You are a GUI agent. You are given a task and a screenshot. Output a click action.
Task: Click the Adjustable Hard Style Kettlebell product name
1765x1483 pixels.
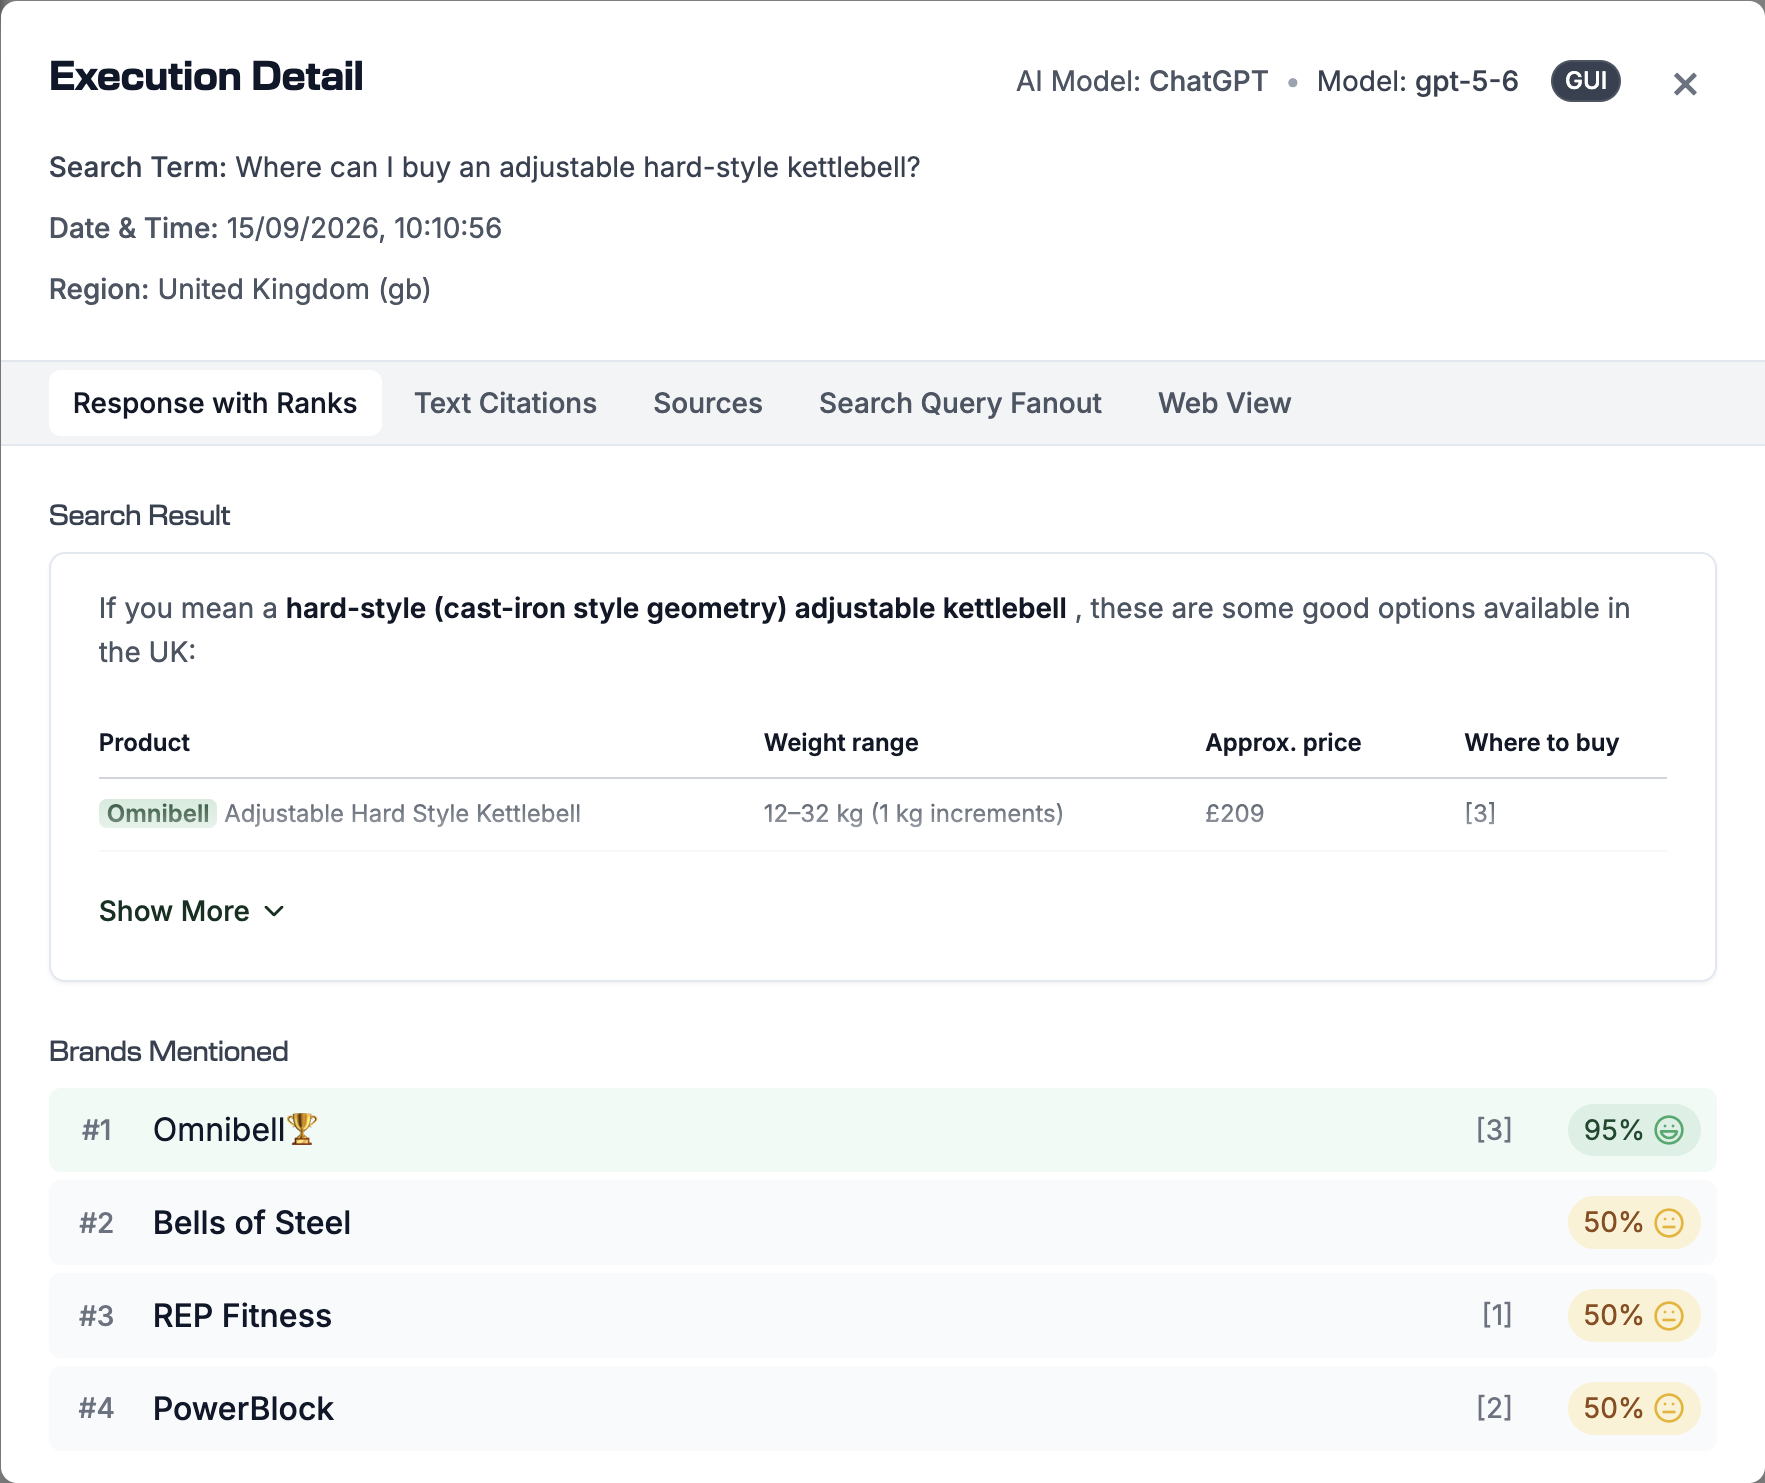402,813
